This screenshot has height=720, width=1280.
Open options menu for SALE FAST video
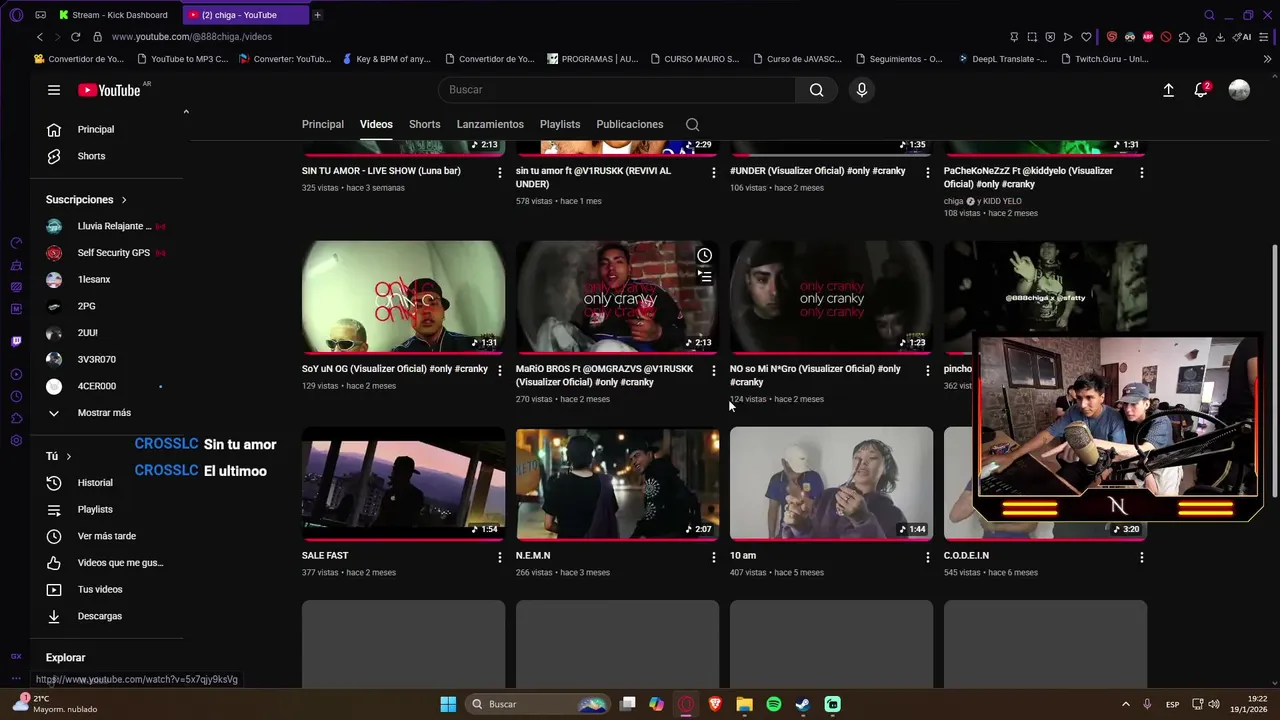[500, 557]
